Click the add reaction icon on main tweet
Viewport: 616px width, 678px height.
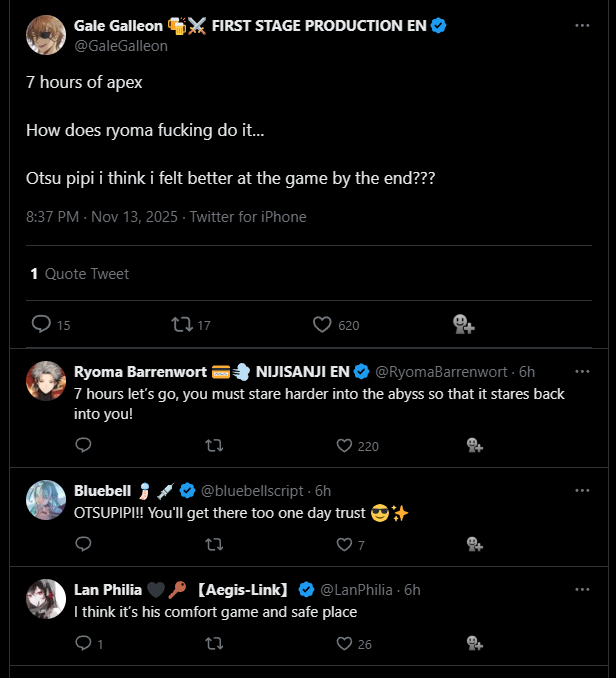[462, 324]
